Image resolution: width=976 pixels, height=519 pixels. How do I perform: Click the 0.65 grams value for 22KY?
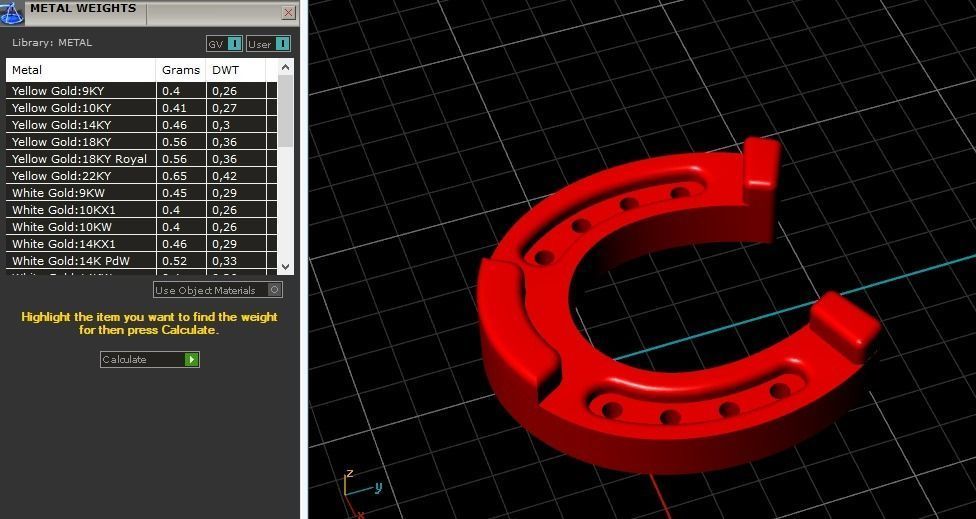pyautogui.click(x=174, y=176)
